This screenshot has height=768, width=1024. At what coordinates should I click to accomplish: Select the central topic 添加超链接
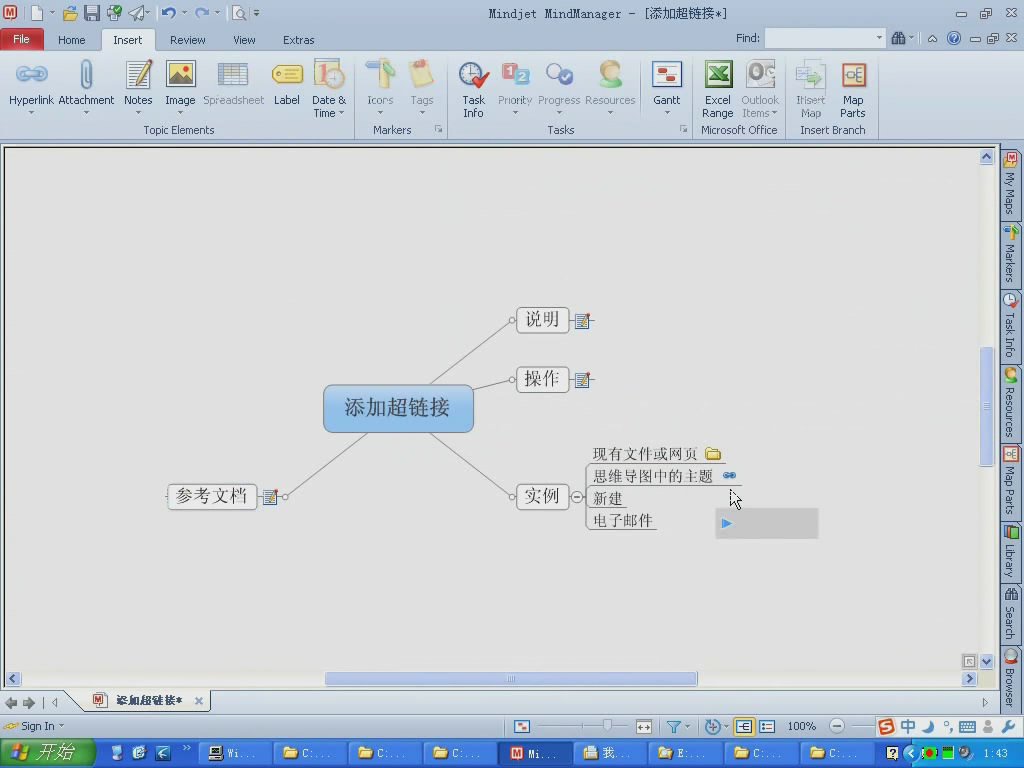coord(398,408)
